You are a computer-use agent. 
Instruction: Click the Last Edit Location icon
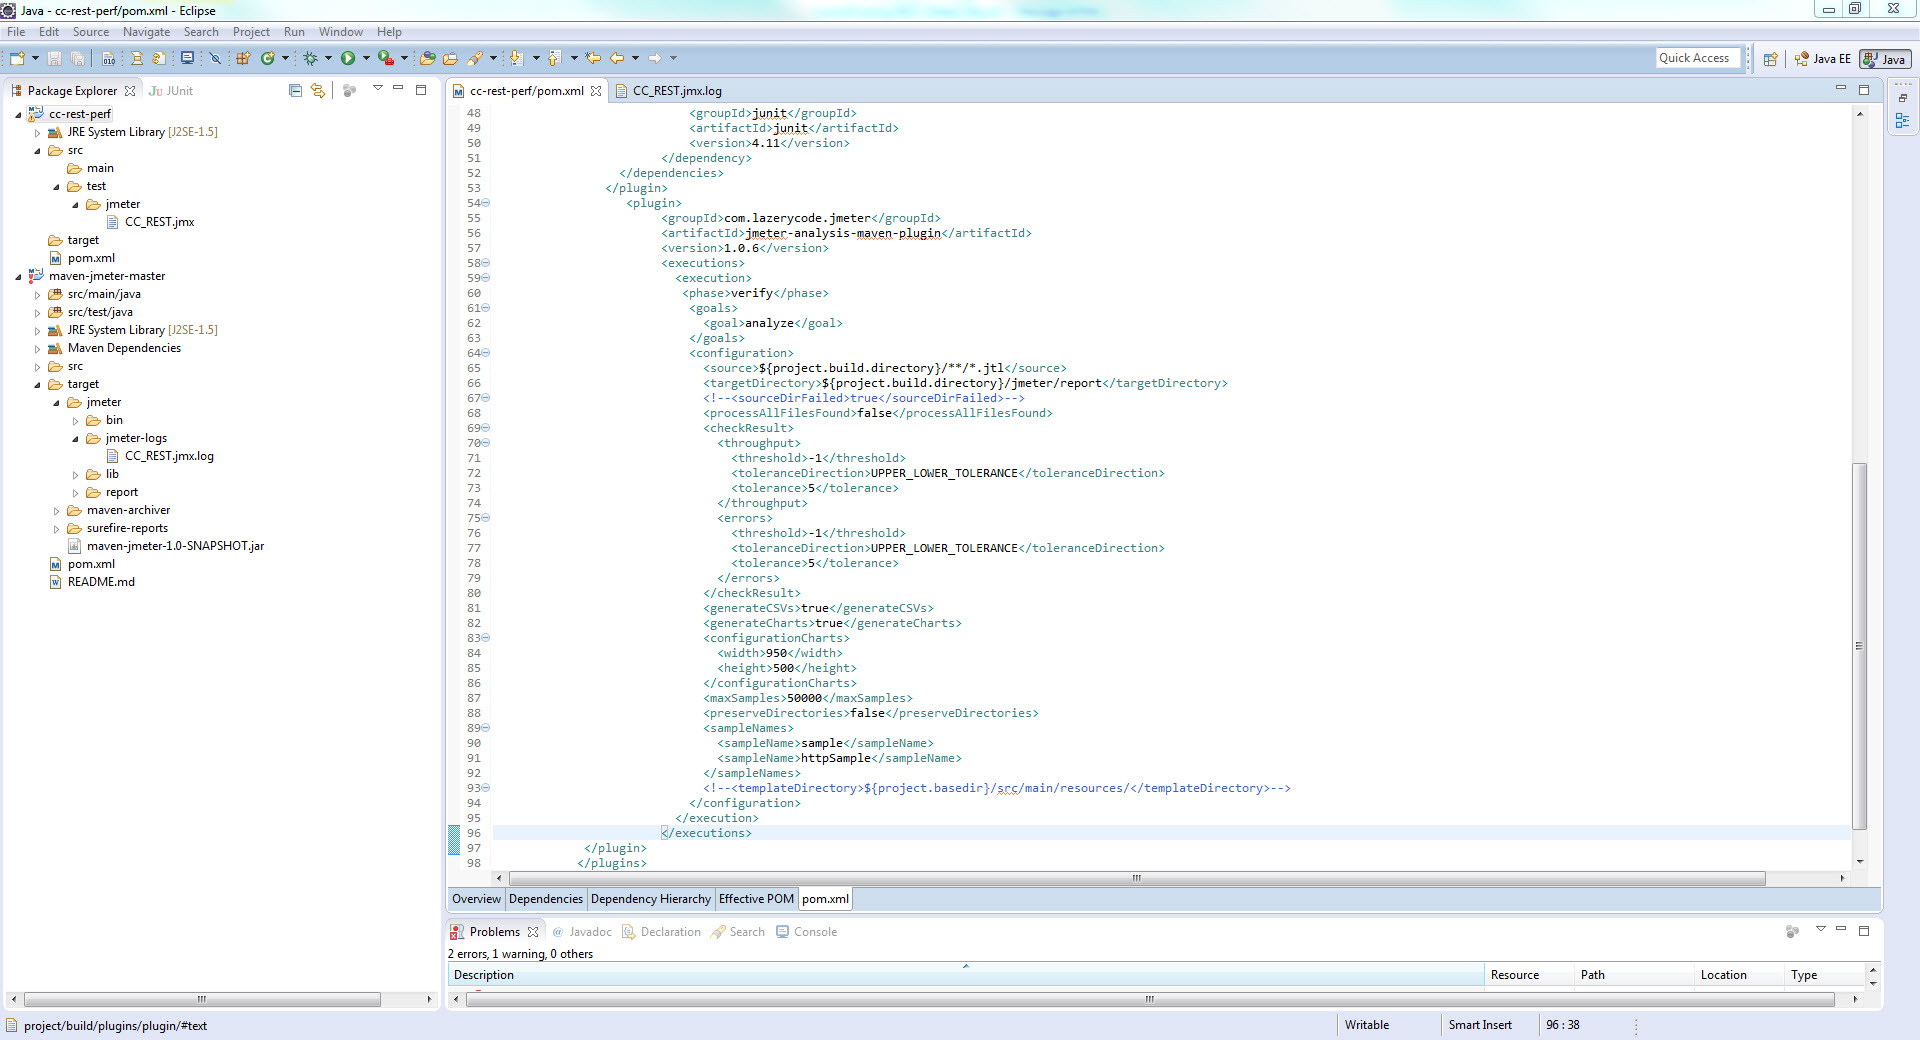(x=593, y=59)
